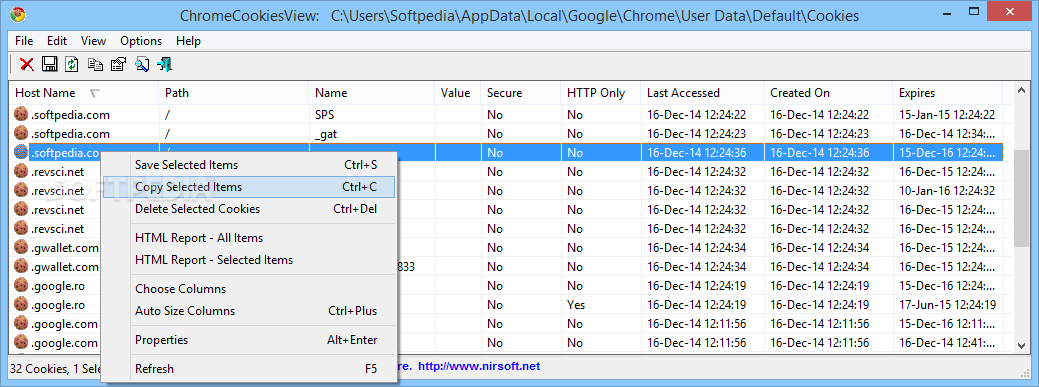1039x387 pixels.
Task: Open Properties from context menu
Action: 249,340
